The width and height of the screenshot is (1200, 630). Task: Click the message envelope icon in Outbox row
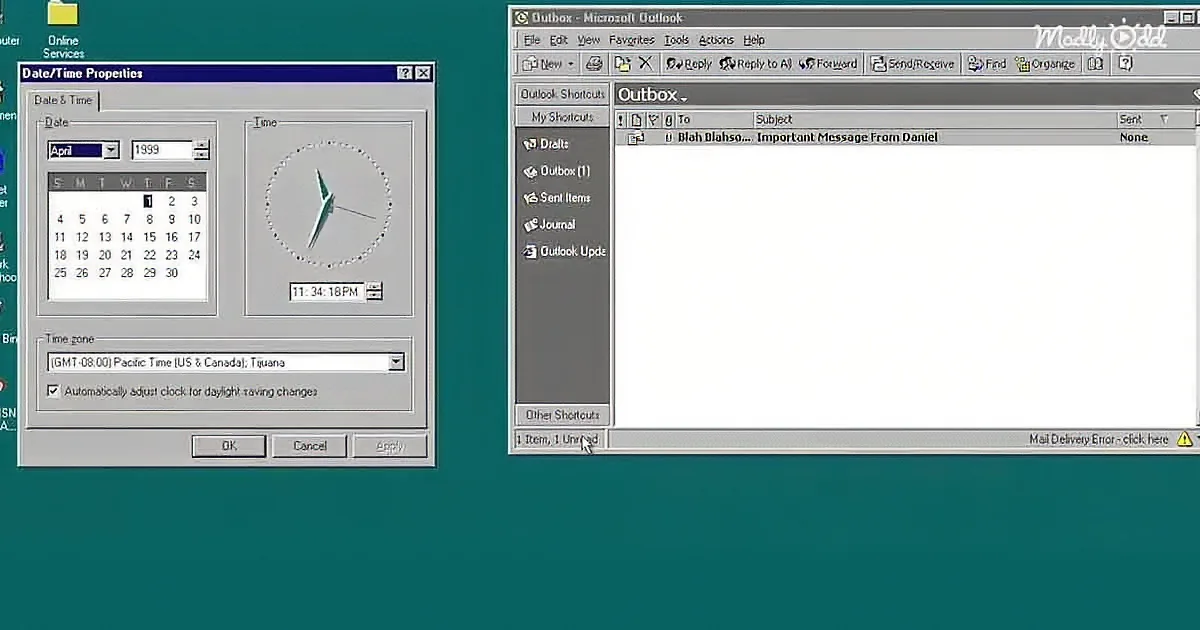(x=634, y=138)
